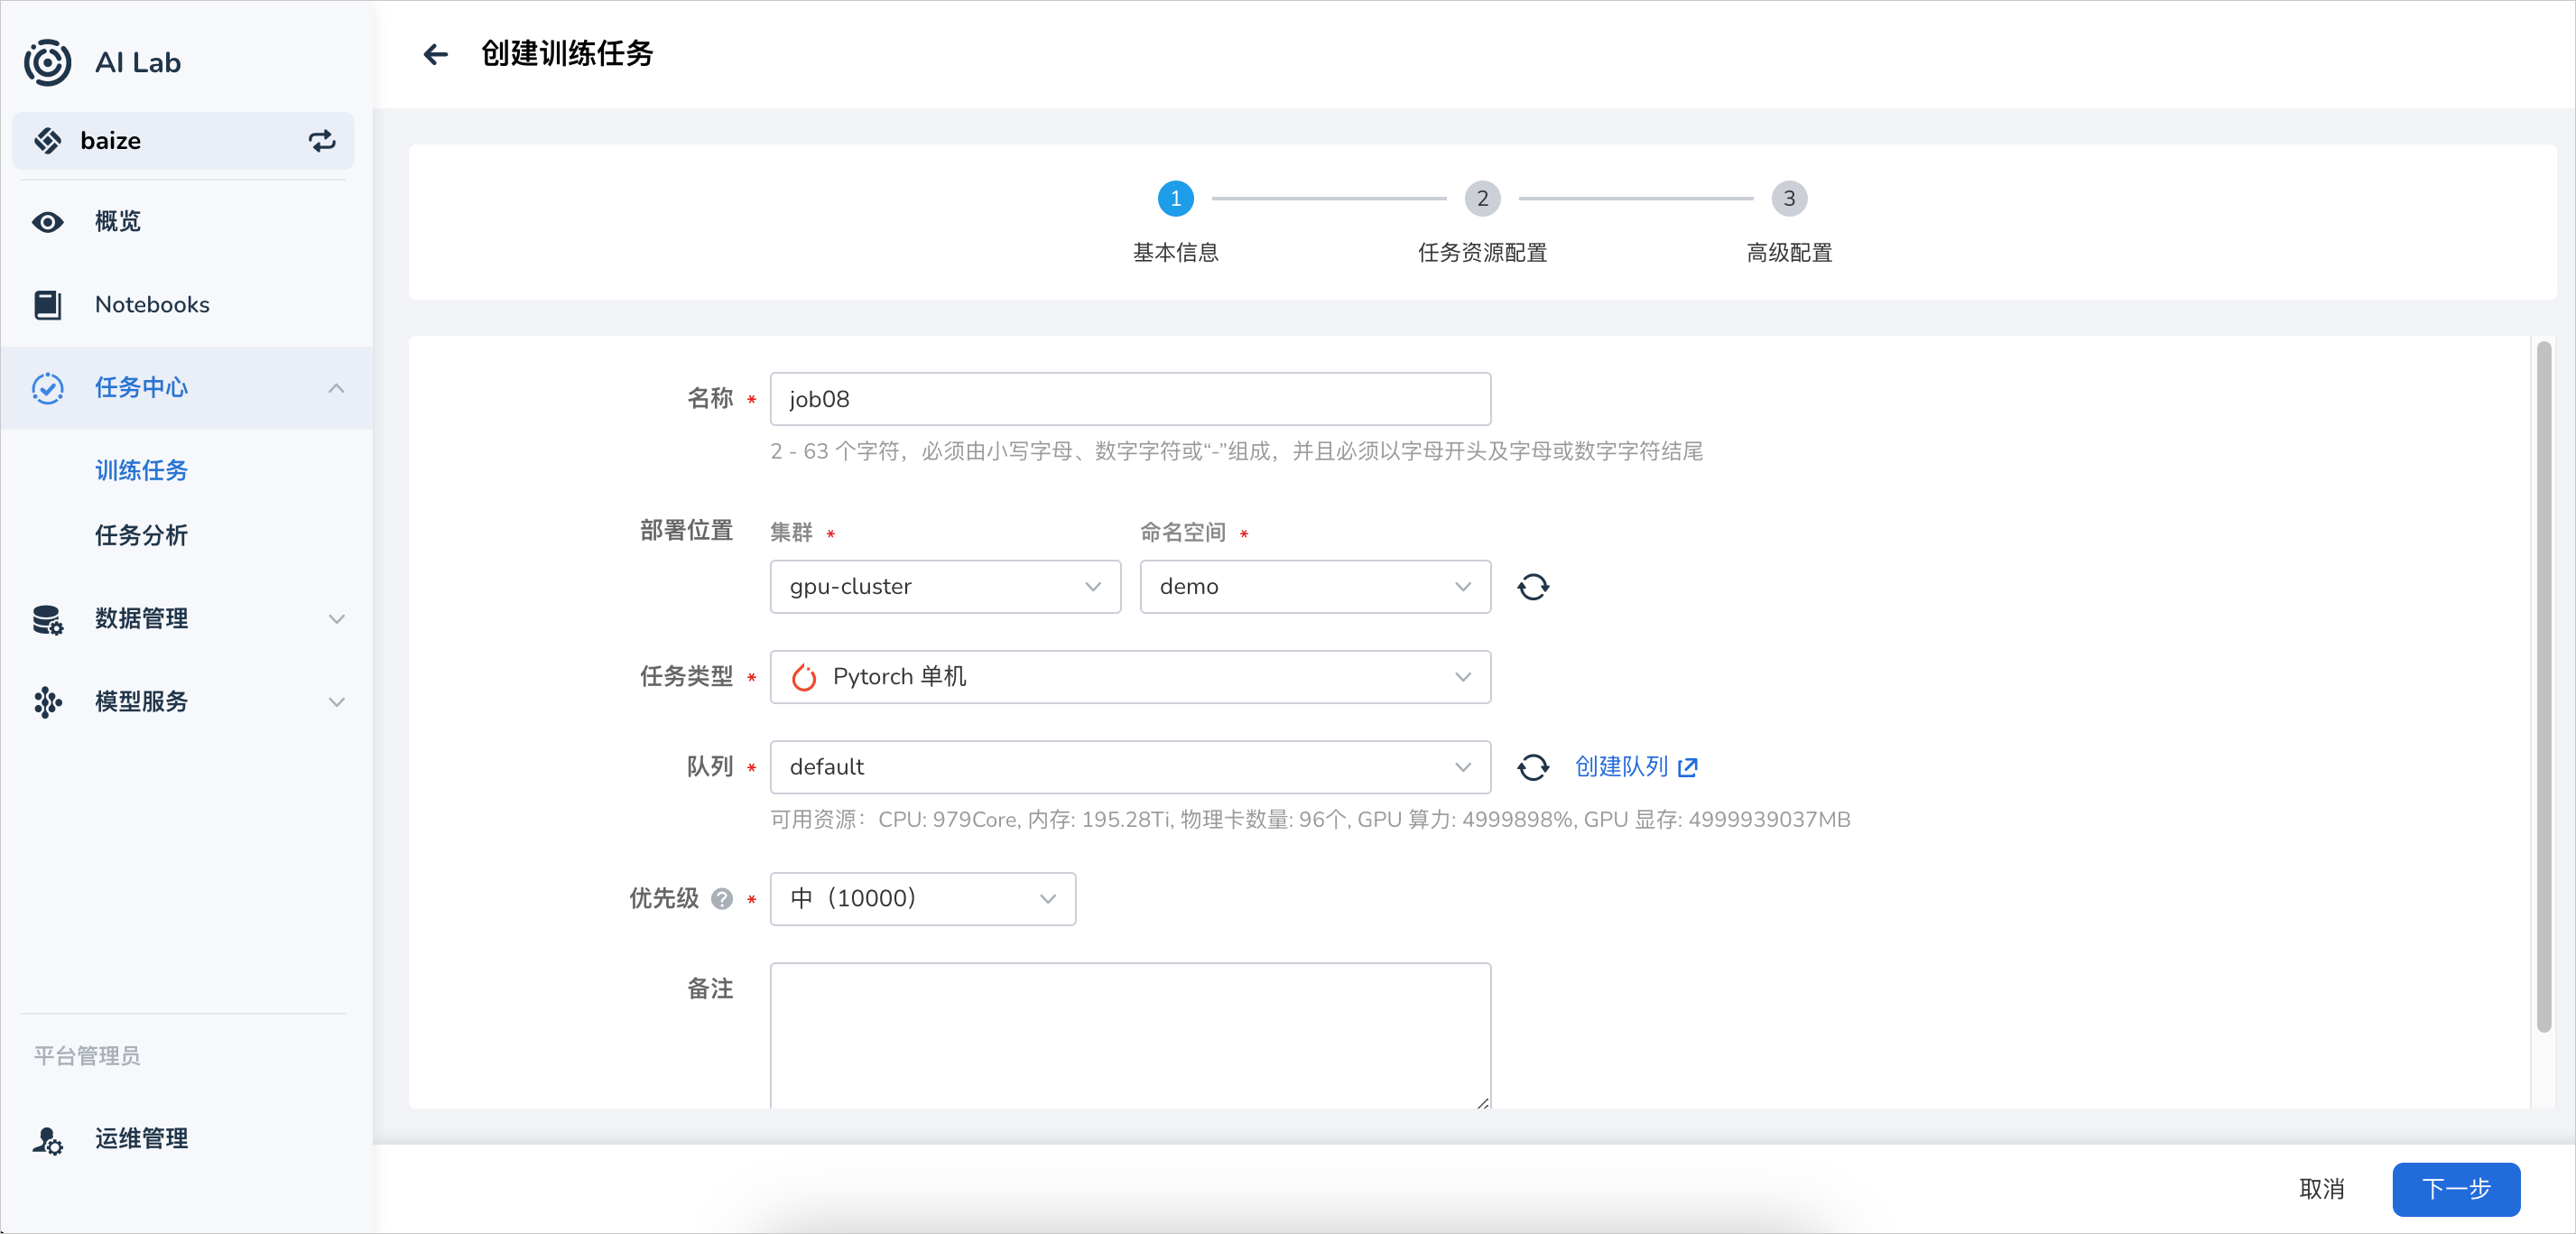
Task: Click the Notebooks book icon
Action: tap(47, 305)
